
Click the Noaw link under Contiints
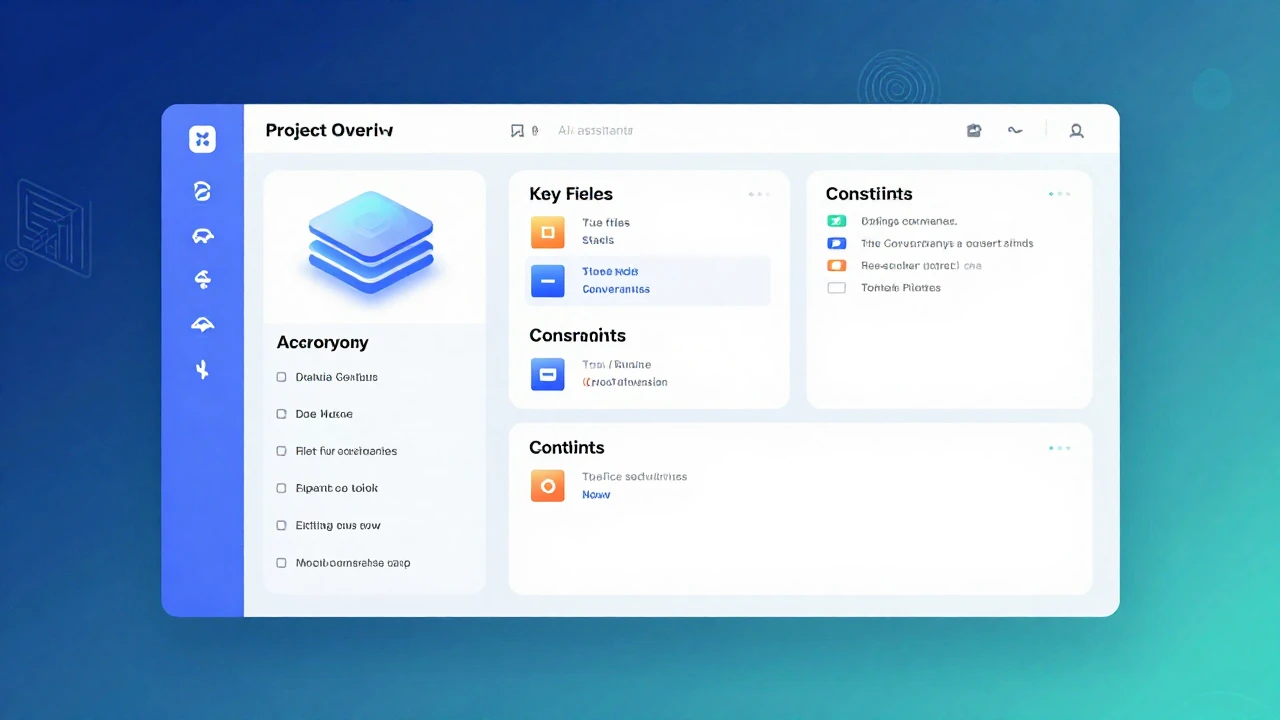coord(596,495)
